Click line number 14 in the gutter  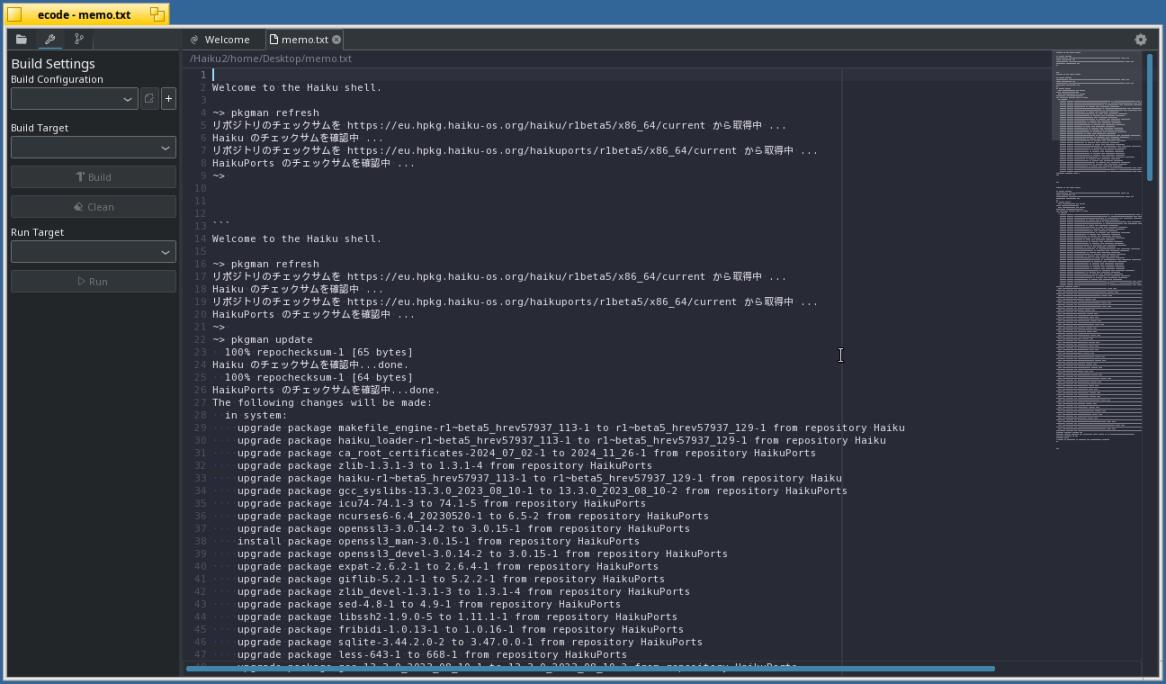point(199,239)
